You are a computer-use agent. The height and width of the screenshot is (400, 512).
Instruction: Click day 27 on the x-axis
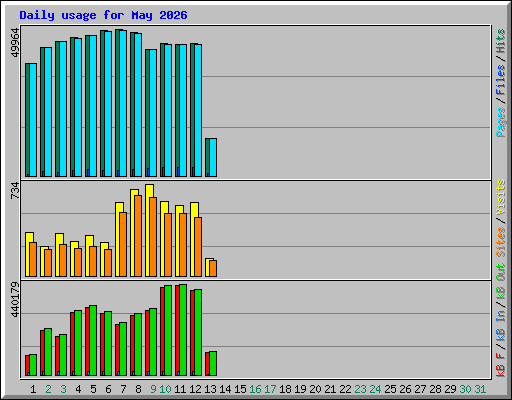[x=420, y=389]
